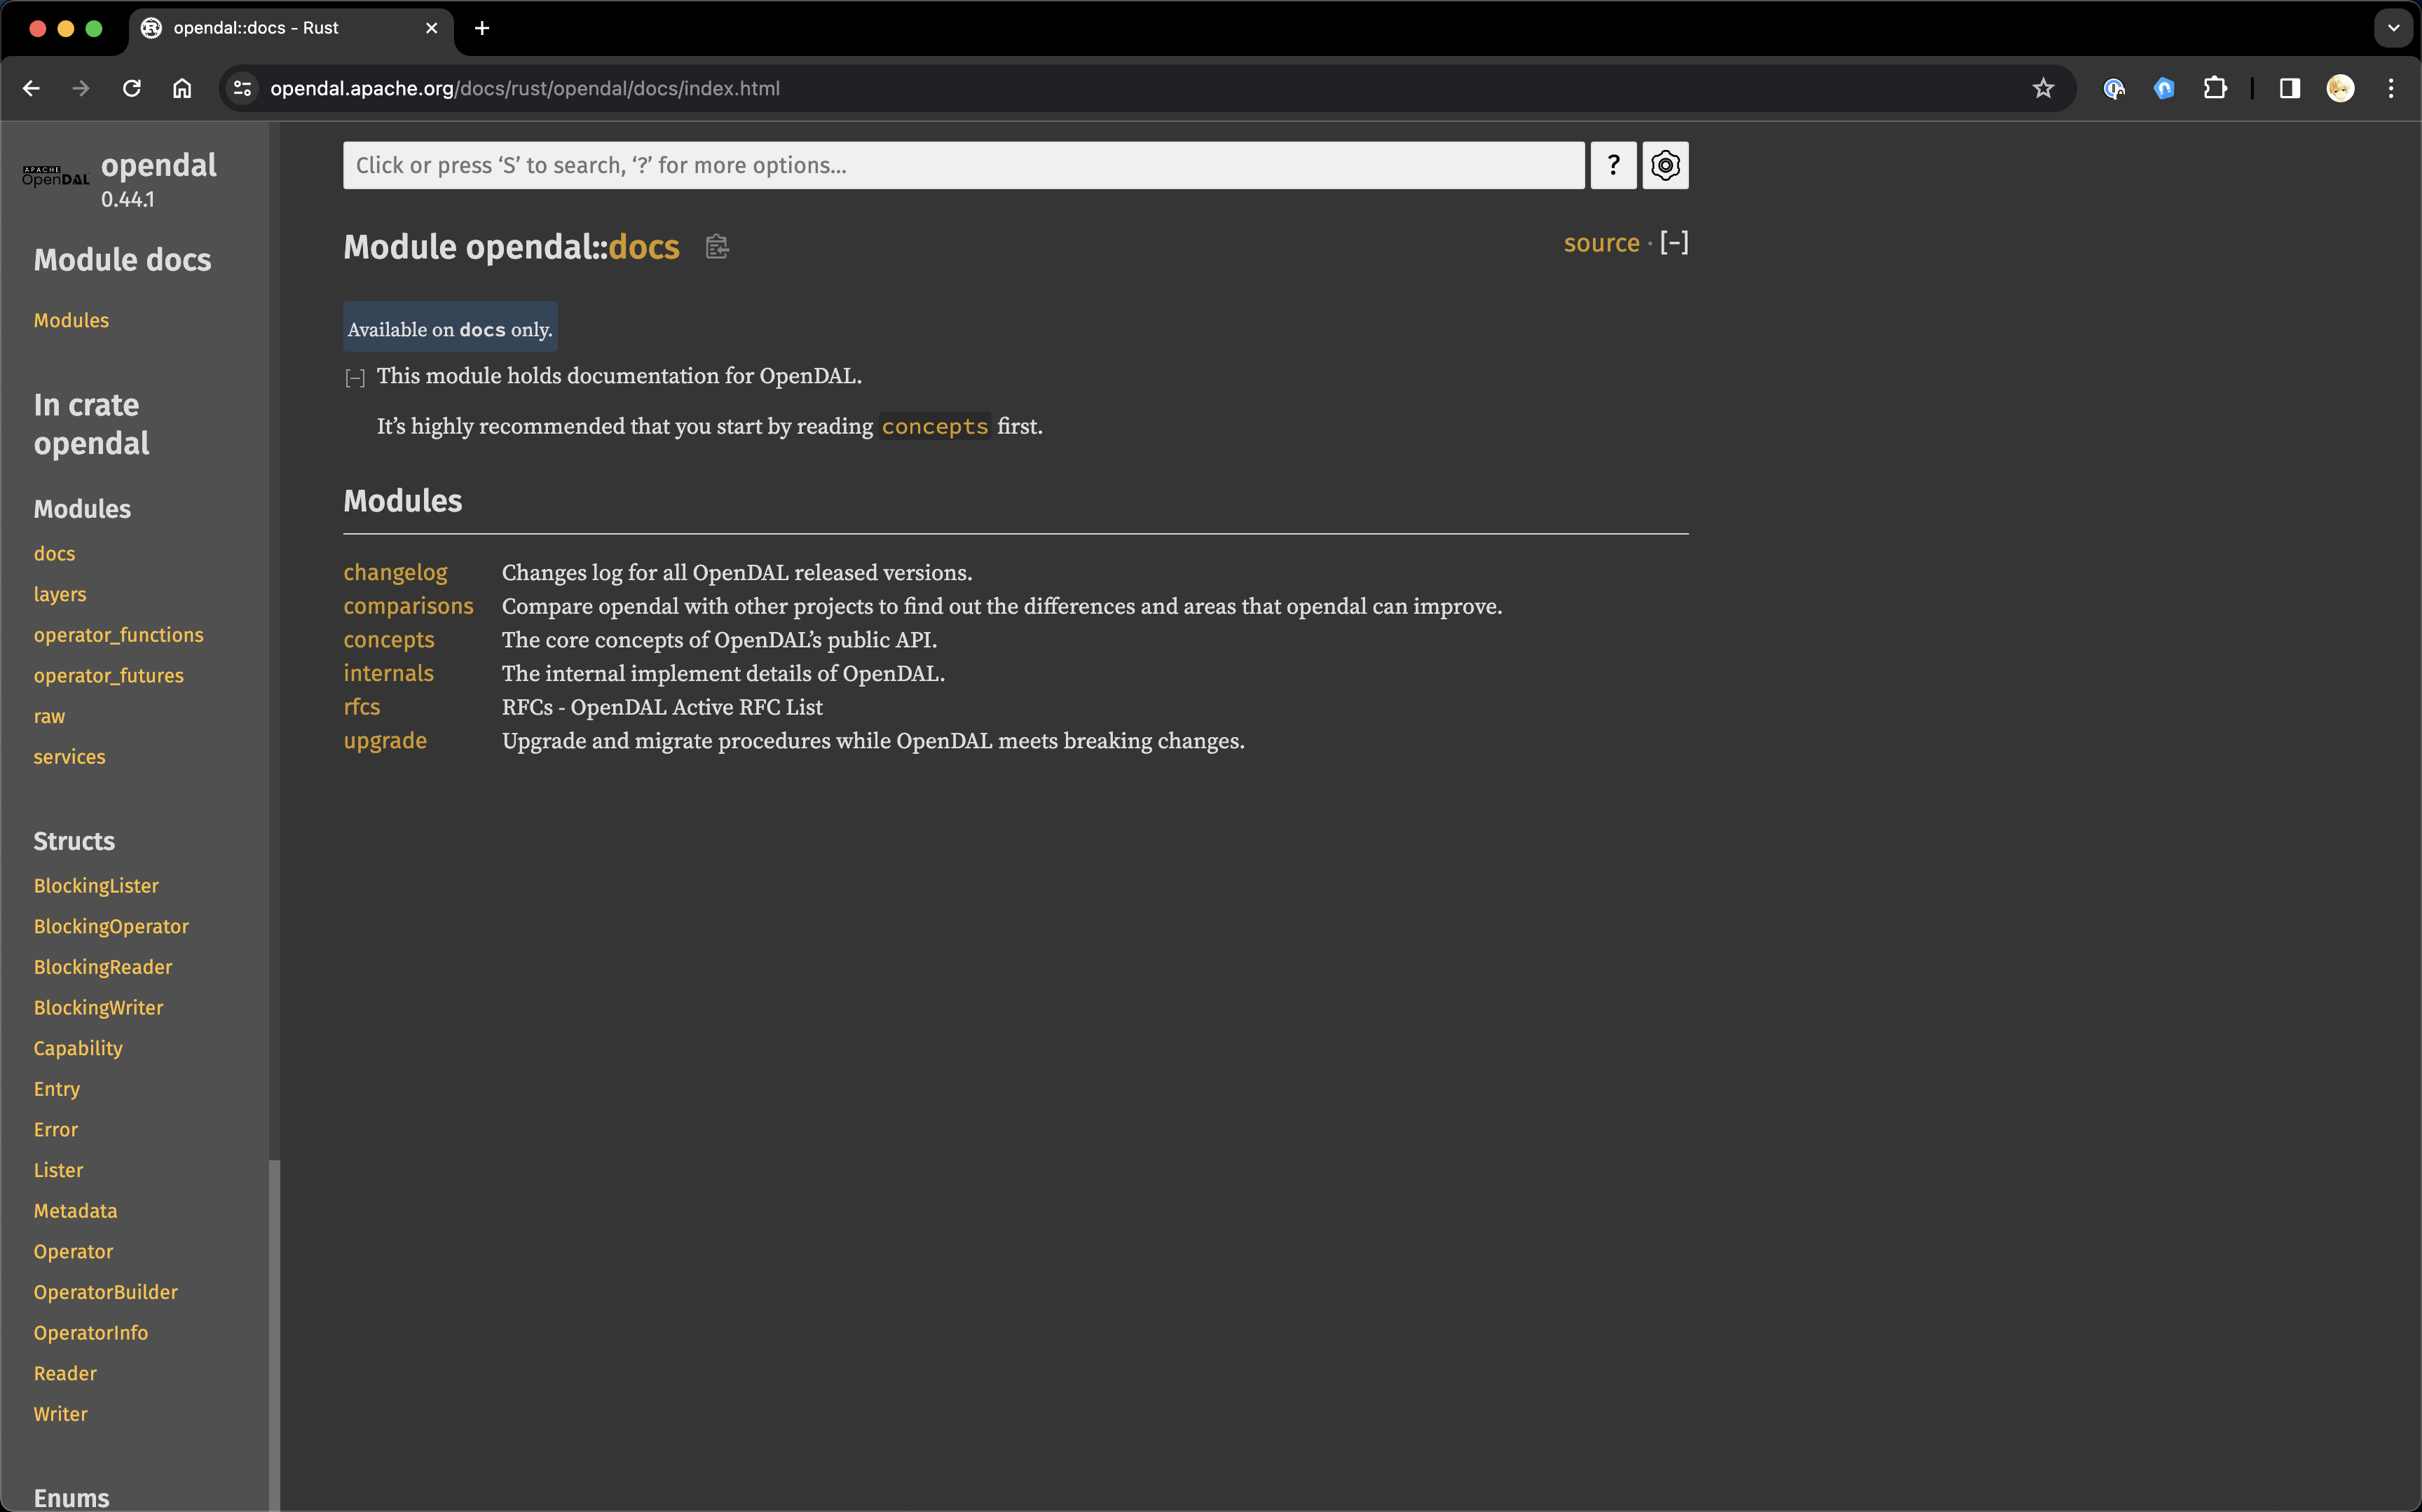Open the internals module
The width and height of the screenshot is (2422, 1512).
click(x=388, y=673)
